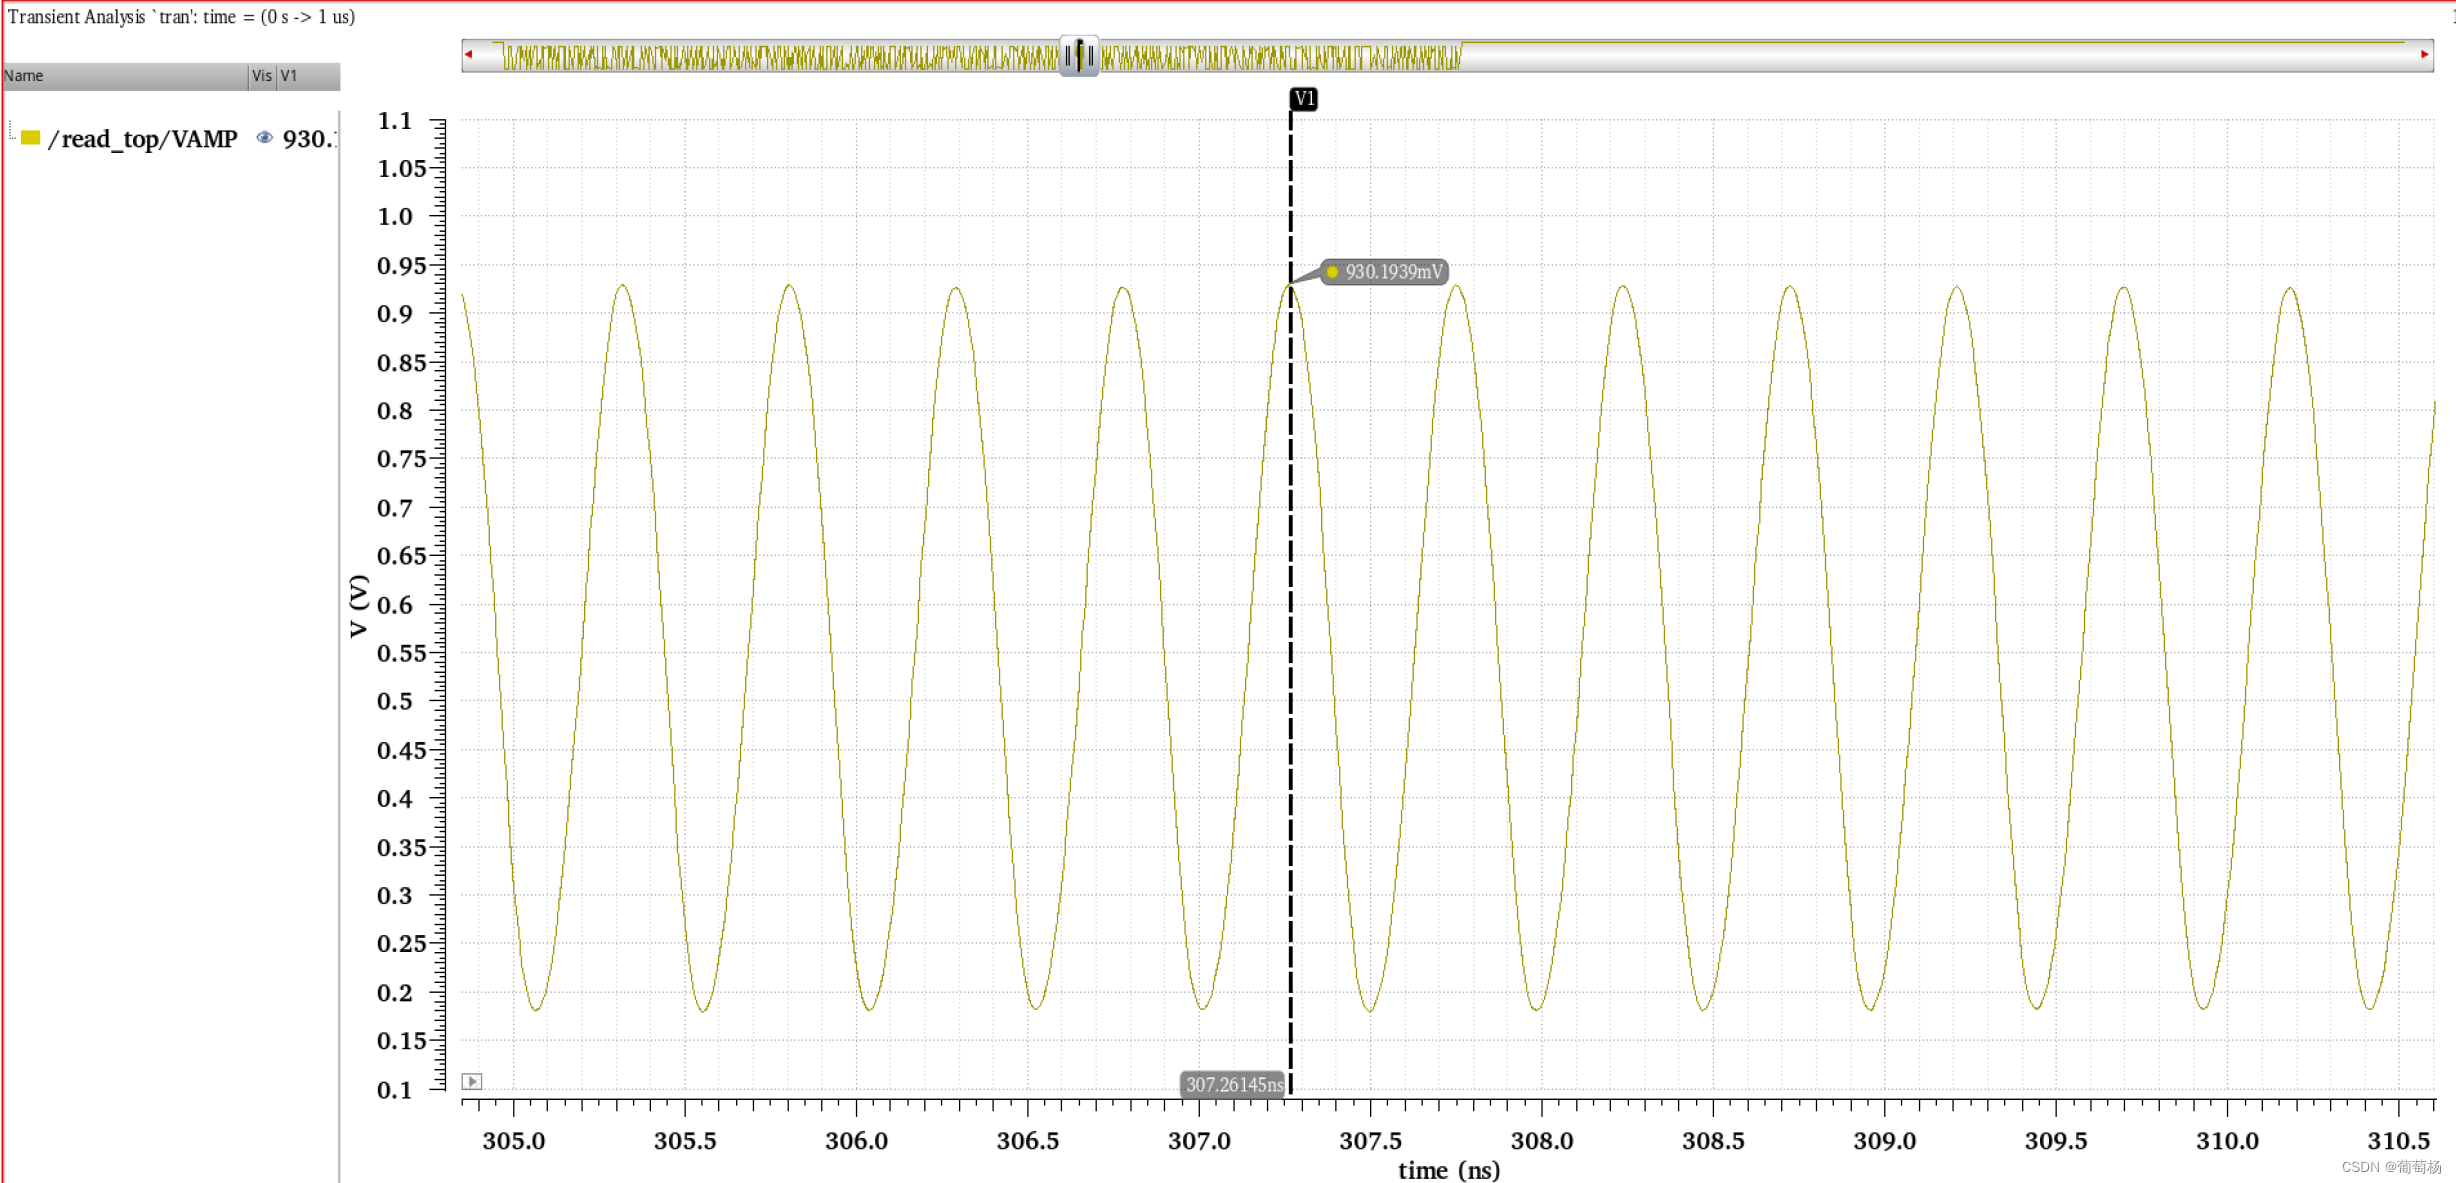The height and width of the screenshot is (1183, 2456).
Task: Toggle visibility eye icon for /read_top/VAMP
Action: coord(264,138)
